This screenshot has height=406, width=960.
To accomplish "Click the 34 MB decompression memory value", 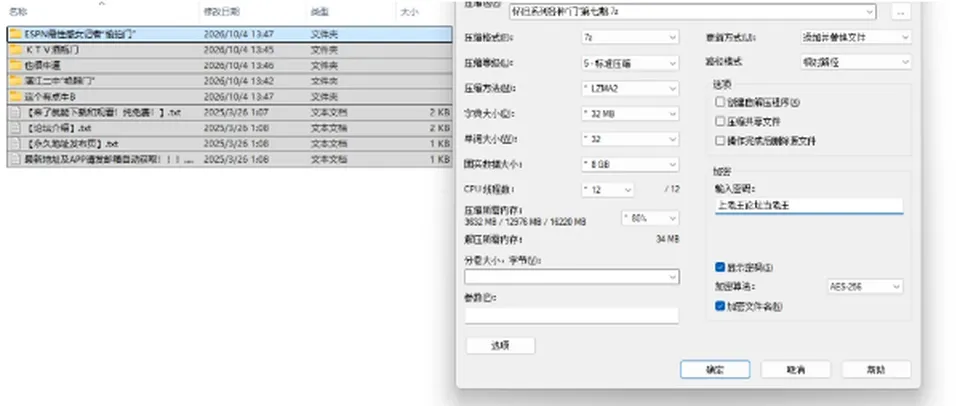I will click(x=667, y=239).
